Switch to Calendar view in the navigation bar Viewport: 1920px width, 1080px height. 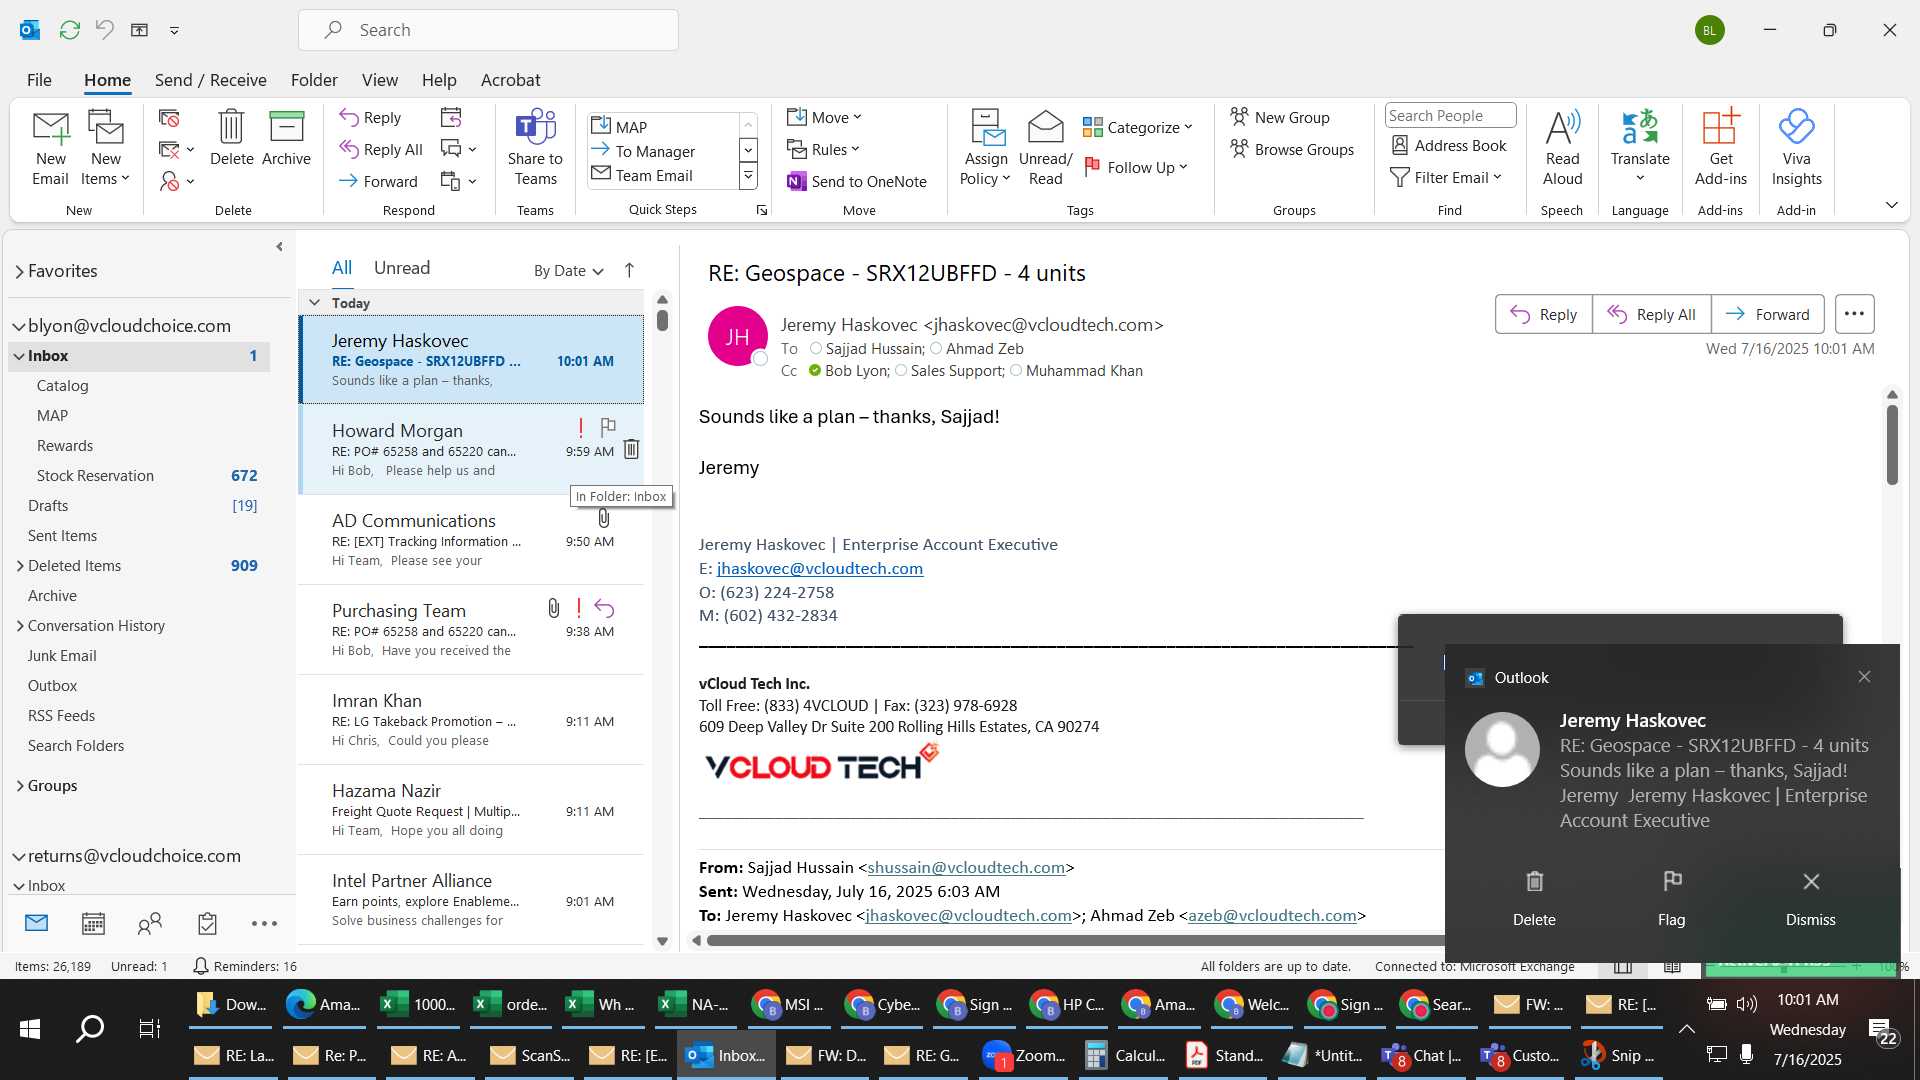pos(93,923)
